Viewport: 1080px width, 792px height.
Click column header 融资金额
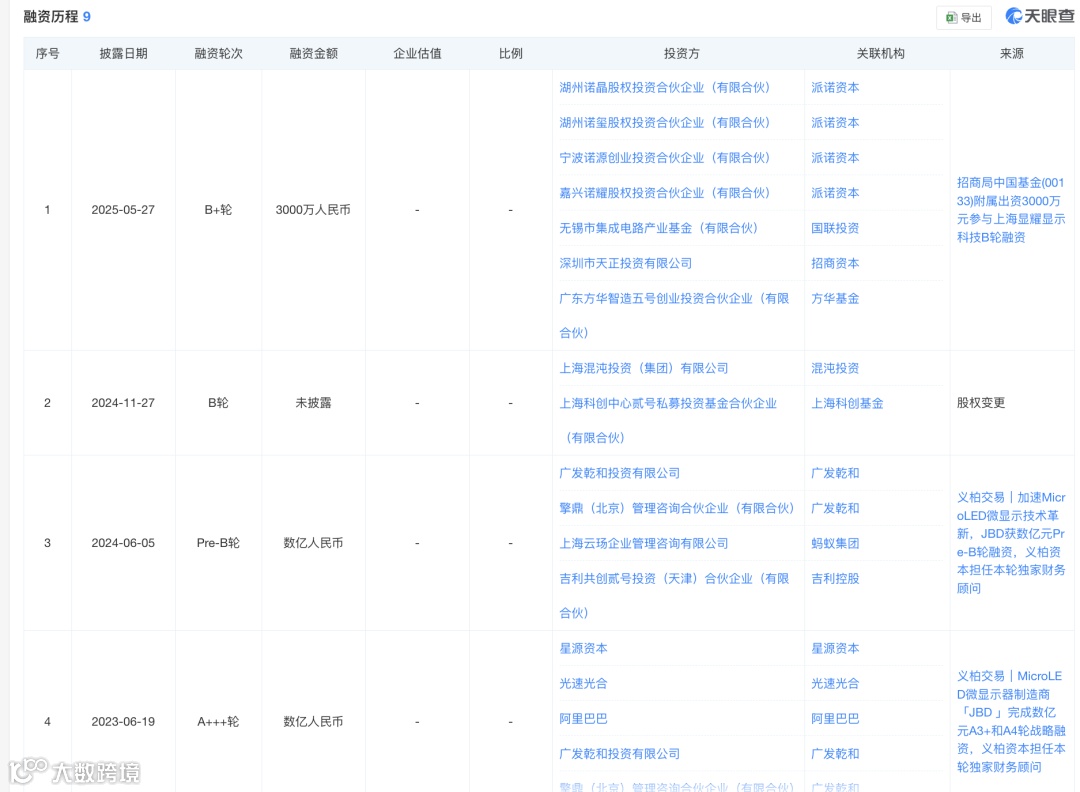pos(313,54)
